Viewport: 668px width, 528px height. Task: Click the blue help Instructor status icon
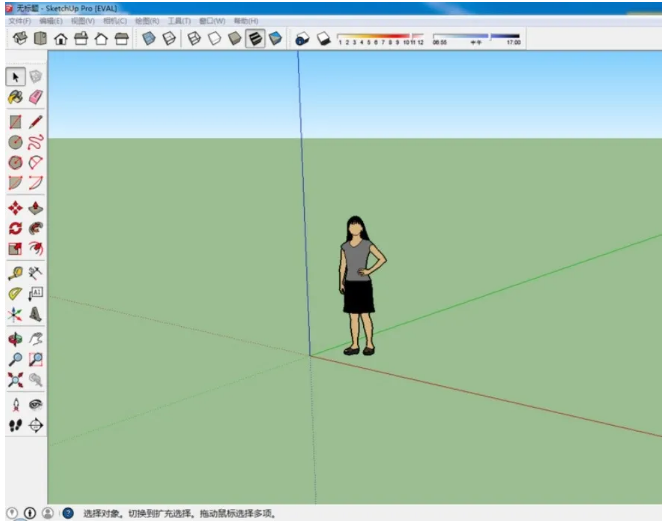(x=68, y=513)
